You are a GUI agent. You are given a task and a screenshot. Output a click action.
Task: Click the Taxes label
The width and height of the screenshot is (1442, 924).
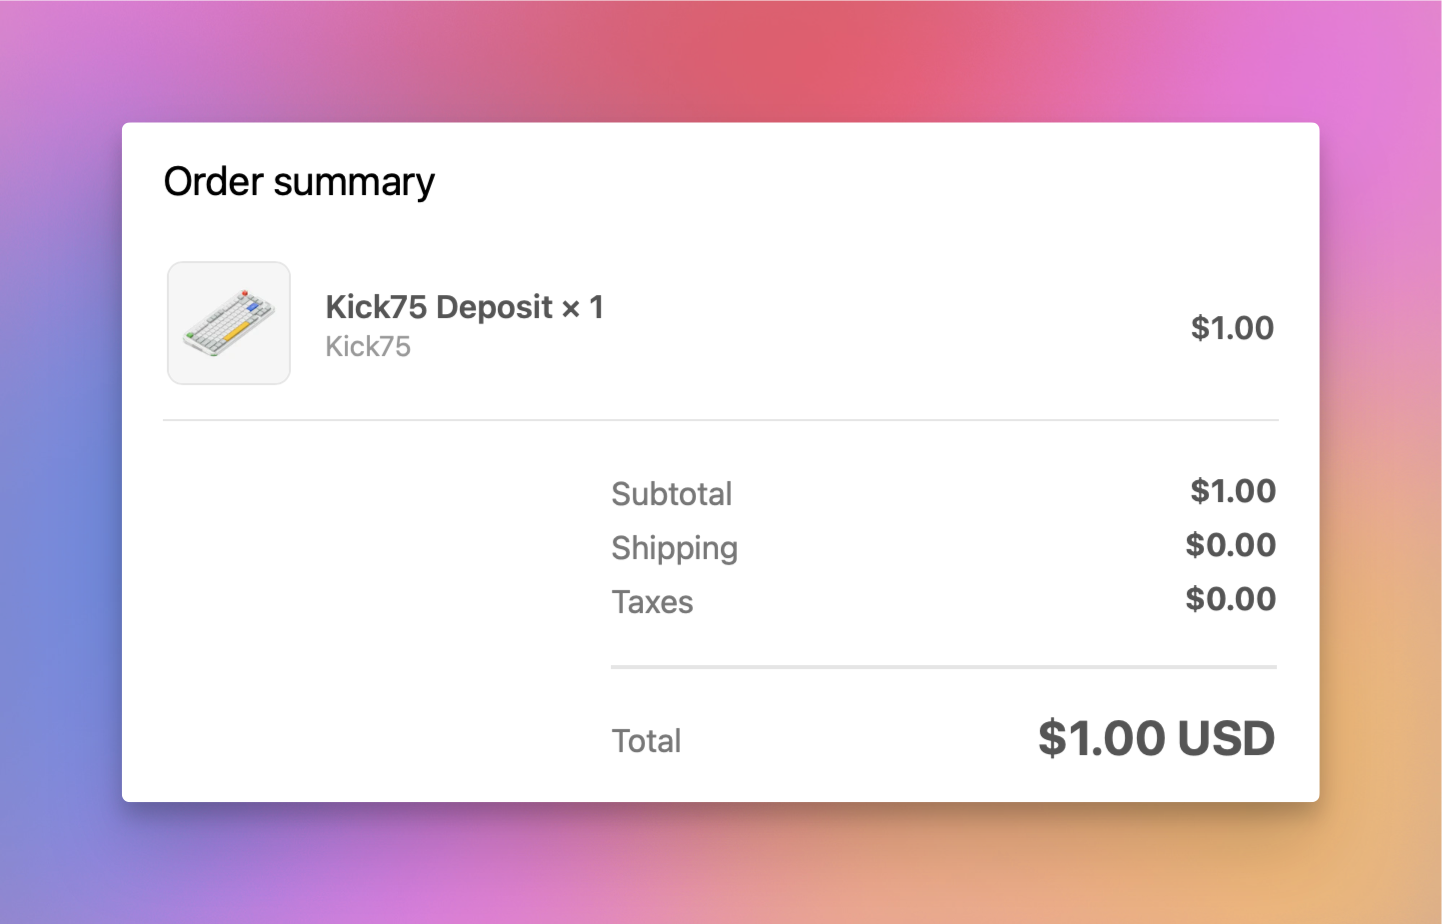pos(652,602)
